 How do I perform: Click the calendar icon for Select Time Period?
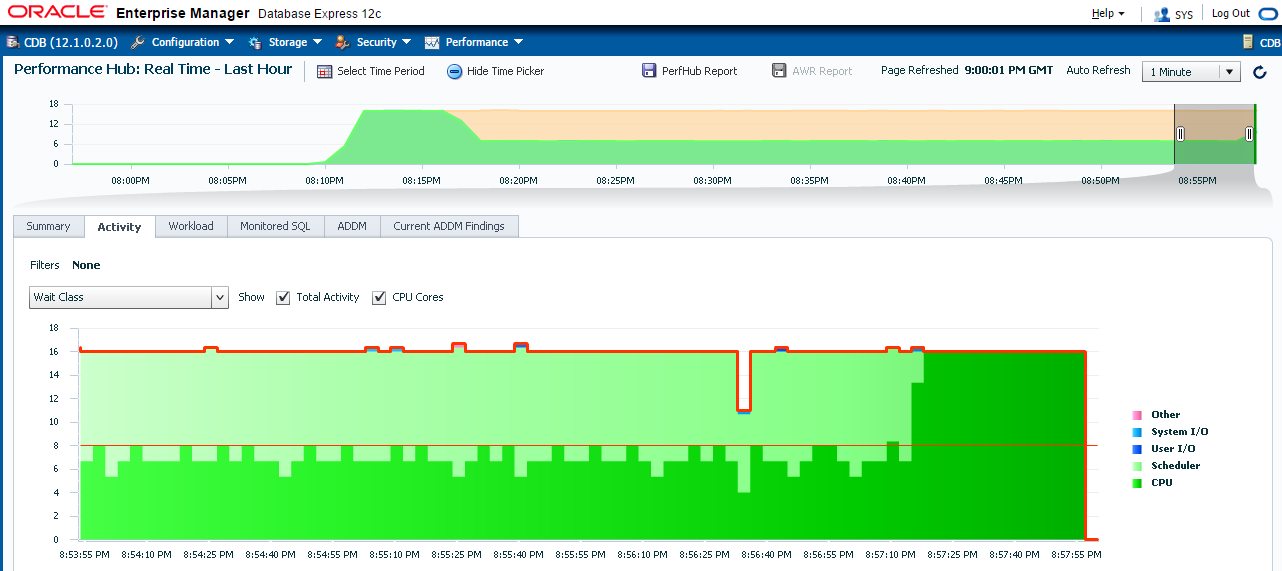[324, 71]
